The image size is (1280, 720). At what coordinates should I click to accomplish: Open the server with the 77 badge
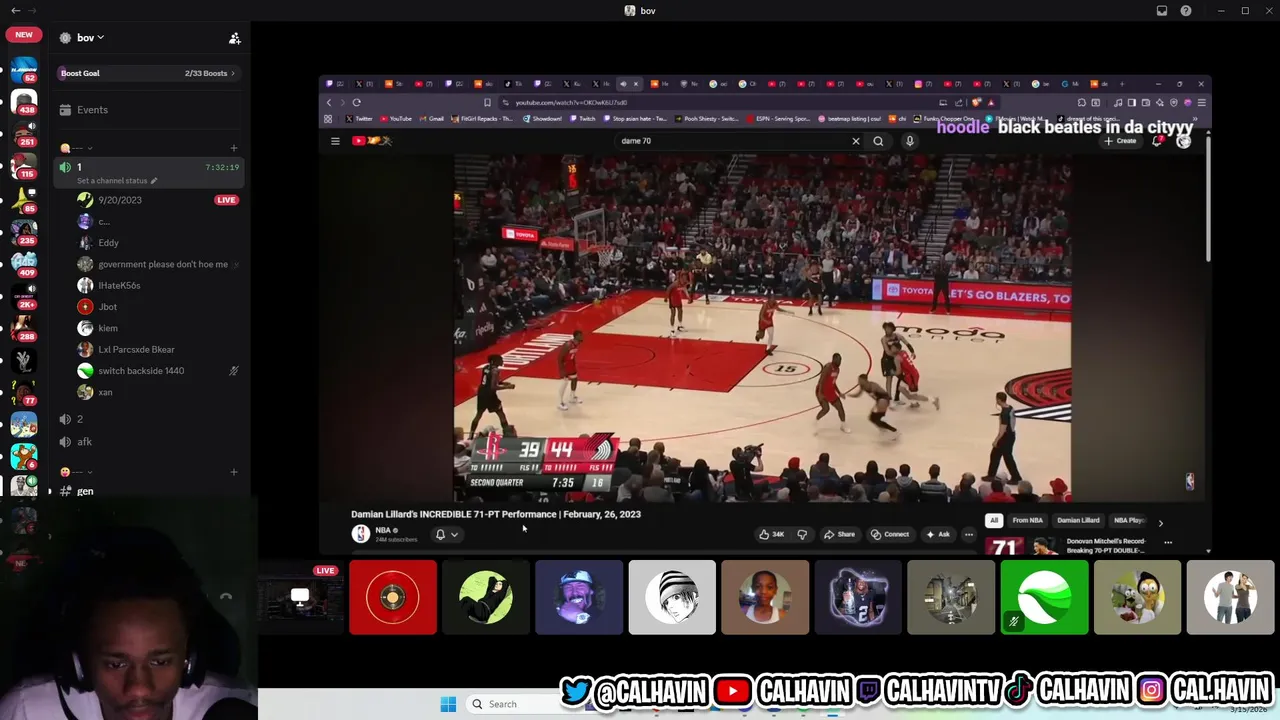(x=24, y=393)
